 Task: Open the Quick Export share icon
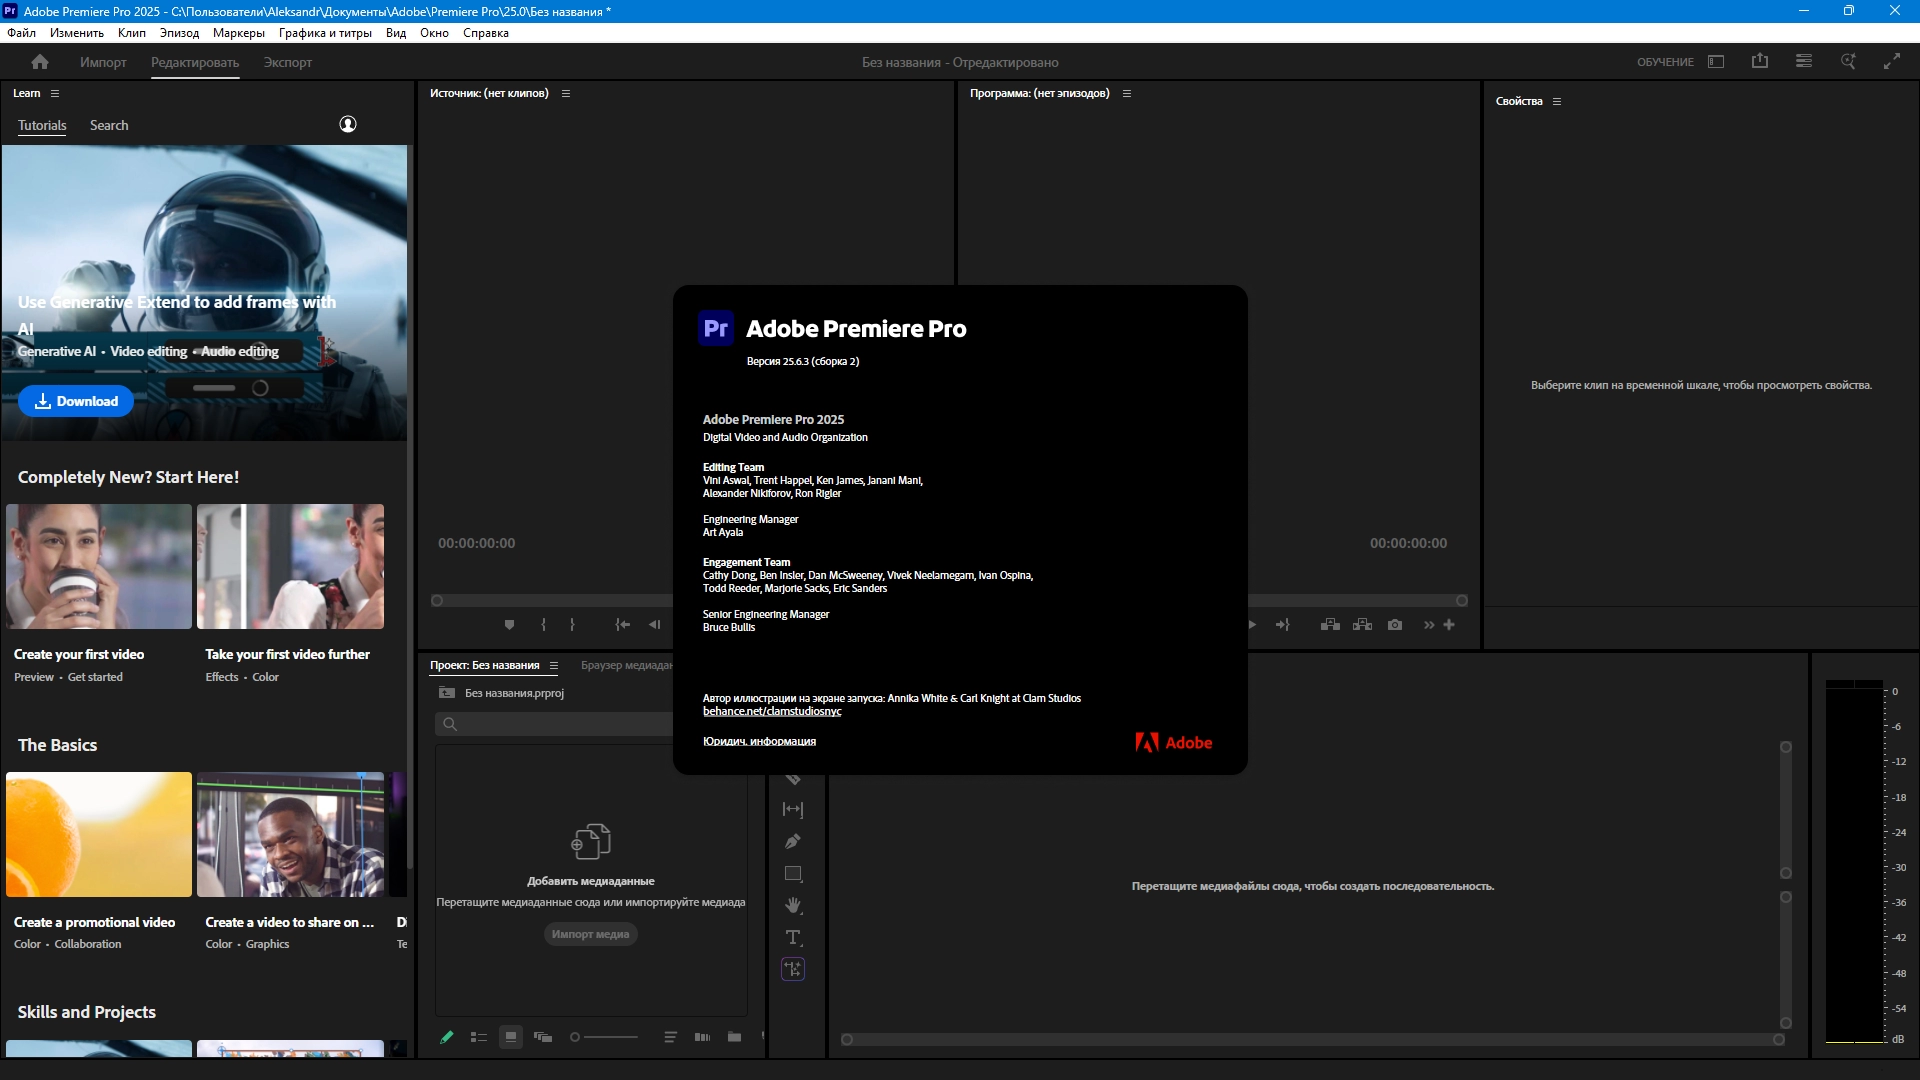pos(1760,61)
